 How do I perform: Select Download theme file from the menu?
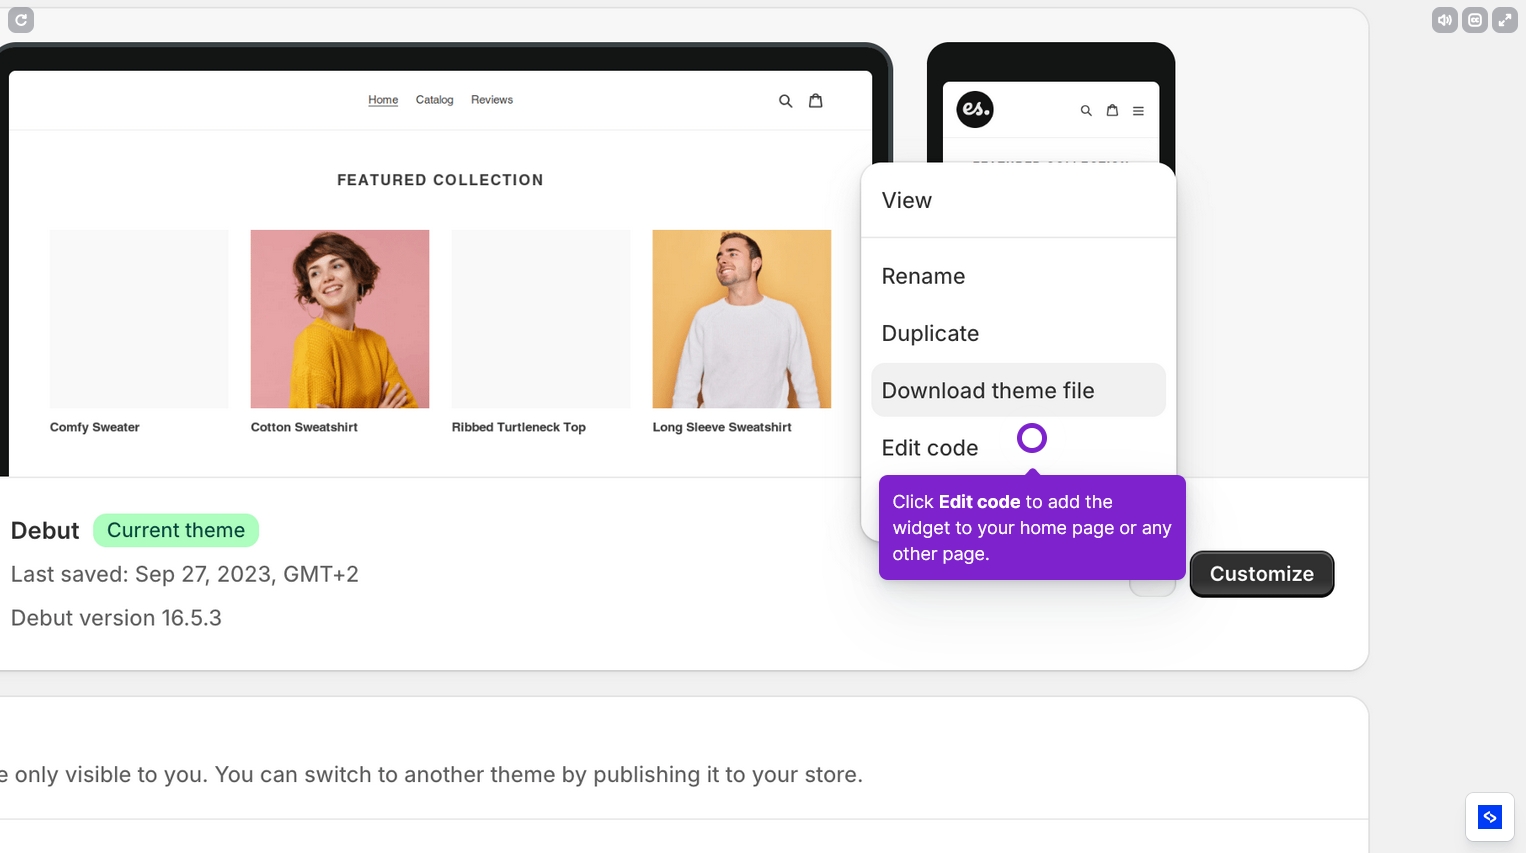point(988,390)
